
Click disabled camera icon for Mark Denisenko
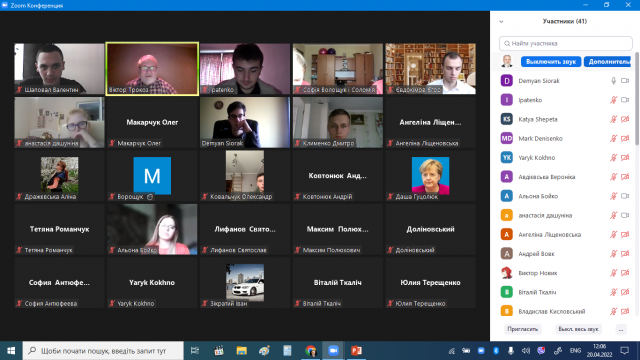[625, 138]
